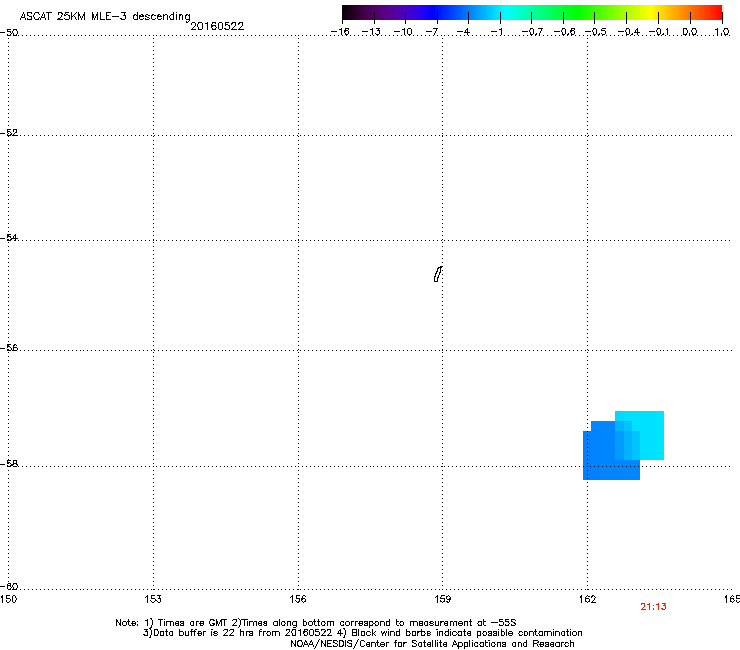The height and width of the screenshot is (650, 740).
Task: Click the longitude label 153
Action: point(153,599)
